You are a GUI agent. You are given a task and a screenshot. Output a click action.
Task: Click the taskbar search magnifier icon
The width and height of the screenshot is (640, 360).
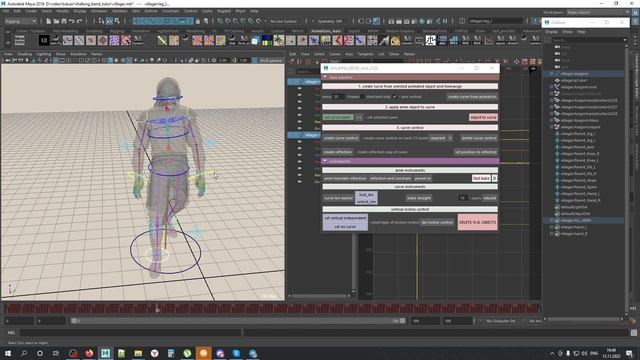coord(24,353)
